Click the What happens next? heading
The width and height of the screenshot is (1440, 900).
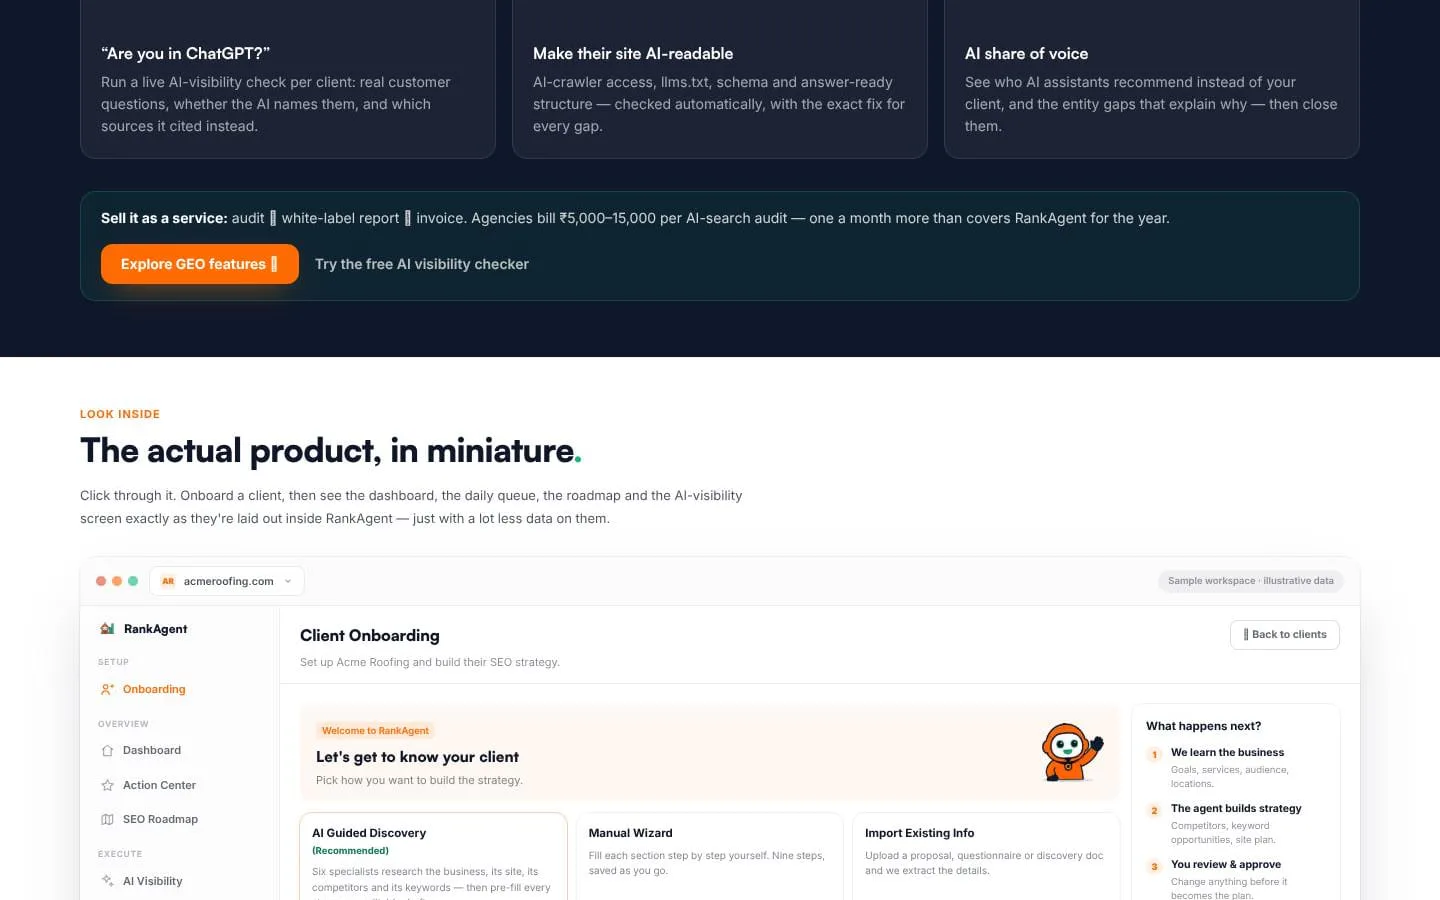tap(1203, 726)
